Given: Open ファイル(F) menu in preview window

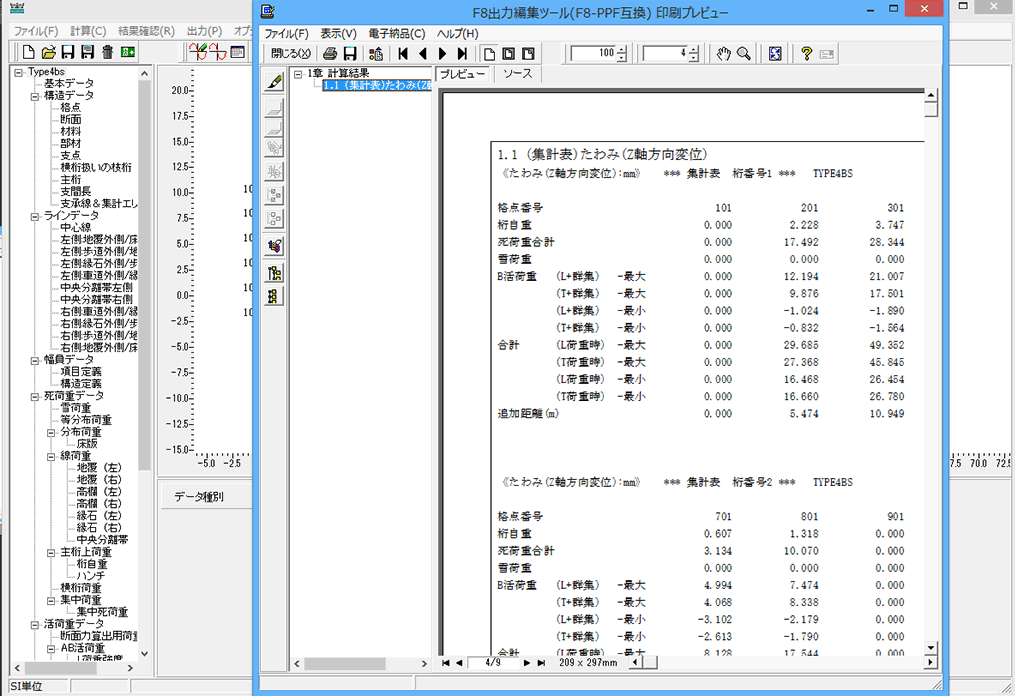Looking at the screenshot, I should [286, 34].
